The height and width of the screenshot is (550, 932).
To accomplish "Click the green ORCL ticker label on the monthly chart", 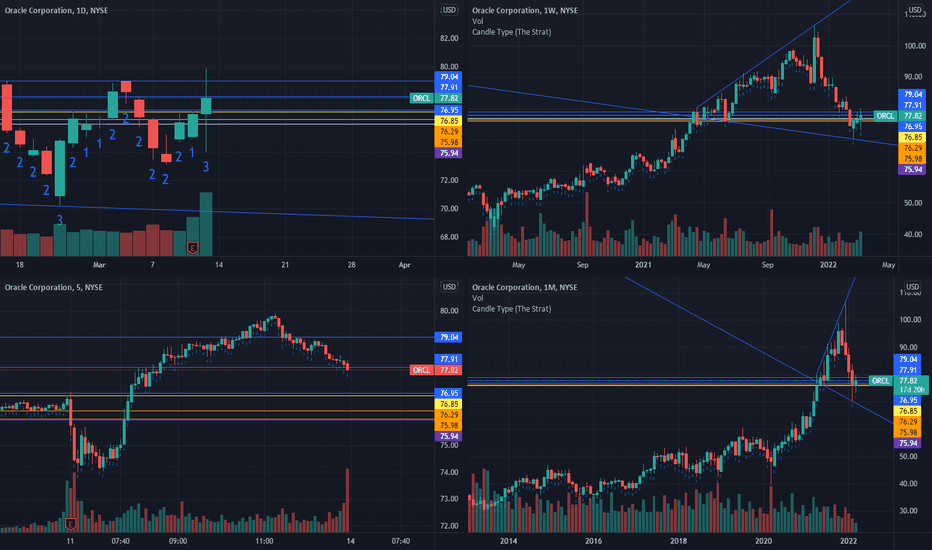I will pyautogui.click(x=880, y=381).
